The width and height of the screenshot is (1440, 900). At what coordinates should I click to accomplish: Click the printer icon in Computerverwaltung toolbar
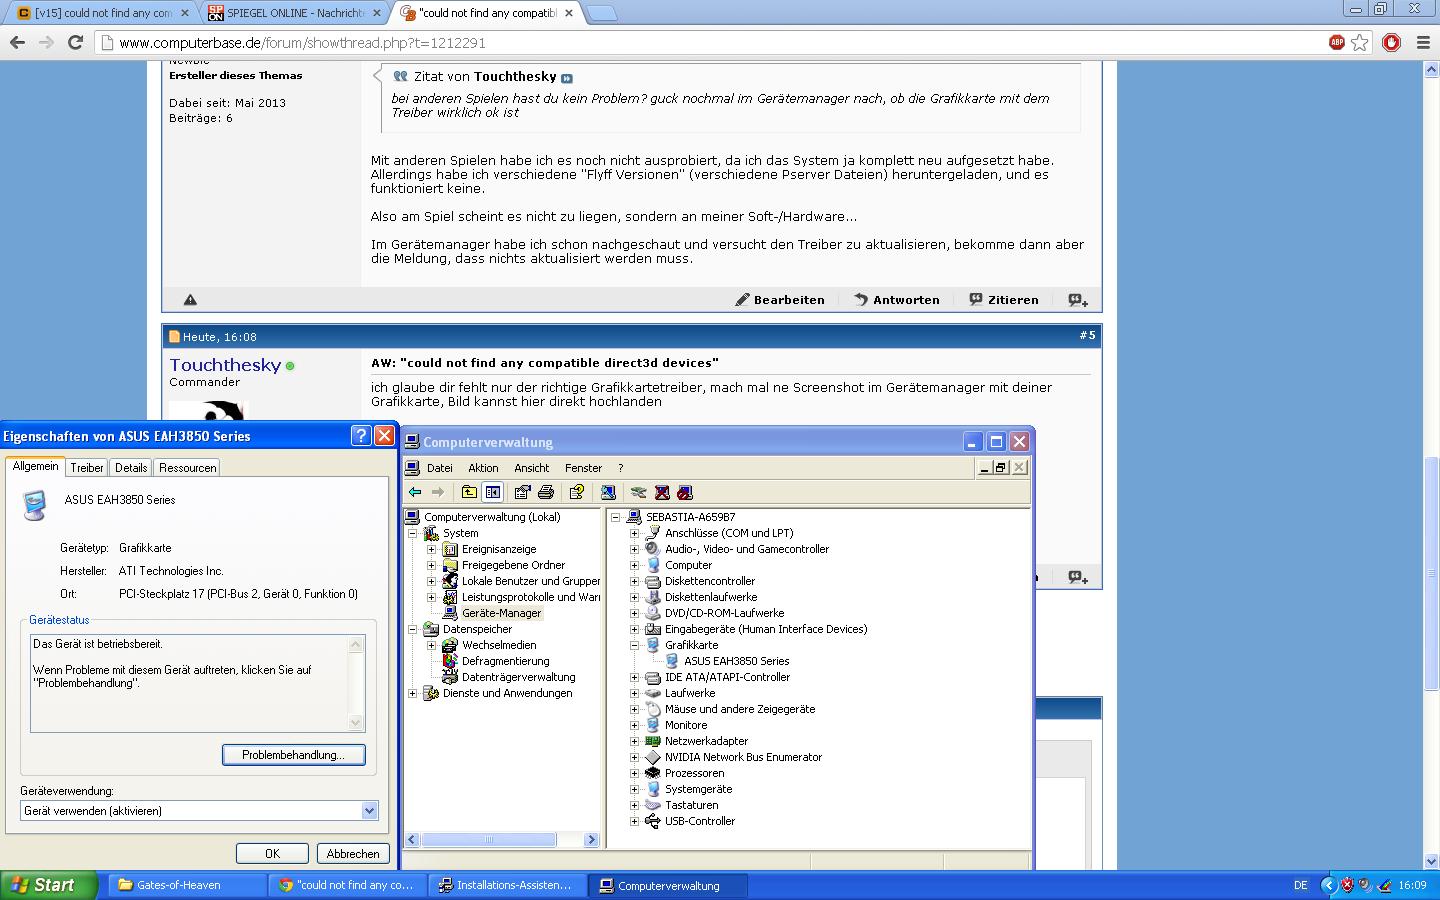546,492
